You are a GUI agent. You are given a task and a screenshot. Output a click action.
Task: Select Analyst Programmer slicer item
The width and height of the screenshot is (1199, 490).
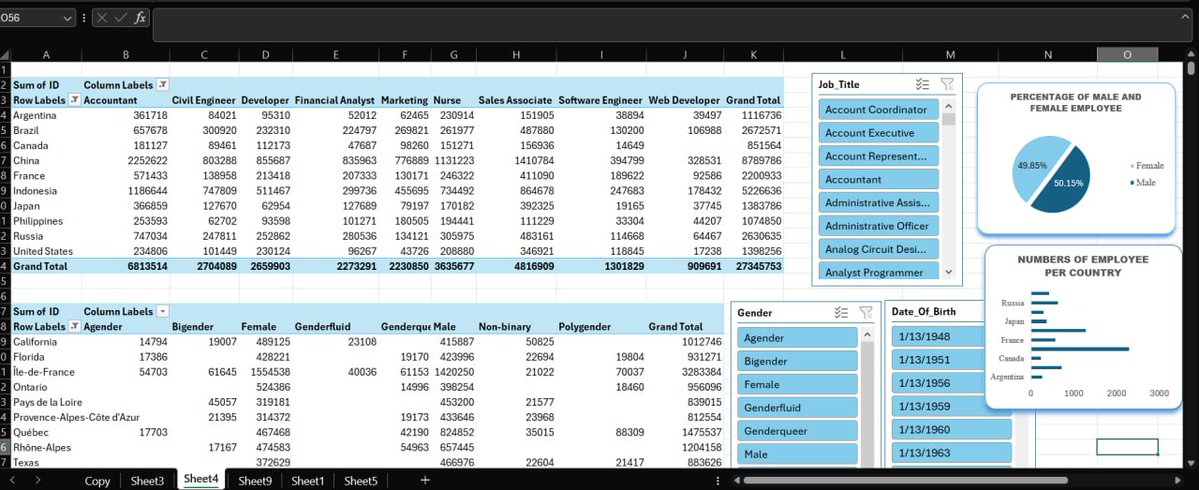[878, 272]
